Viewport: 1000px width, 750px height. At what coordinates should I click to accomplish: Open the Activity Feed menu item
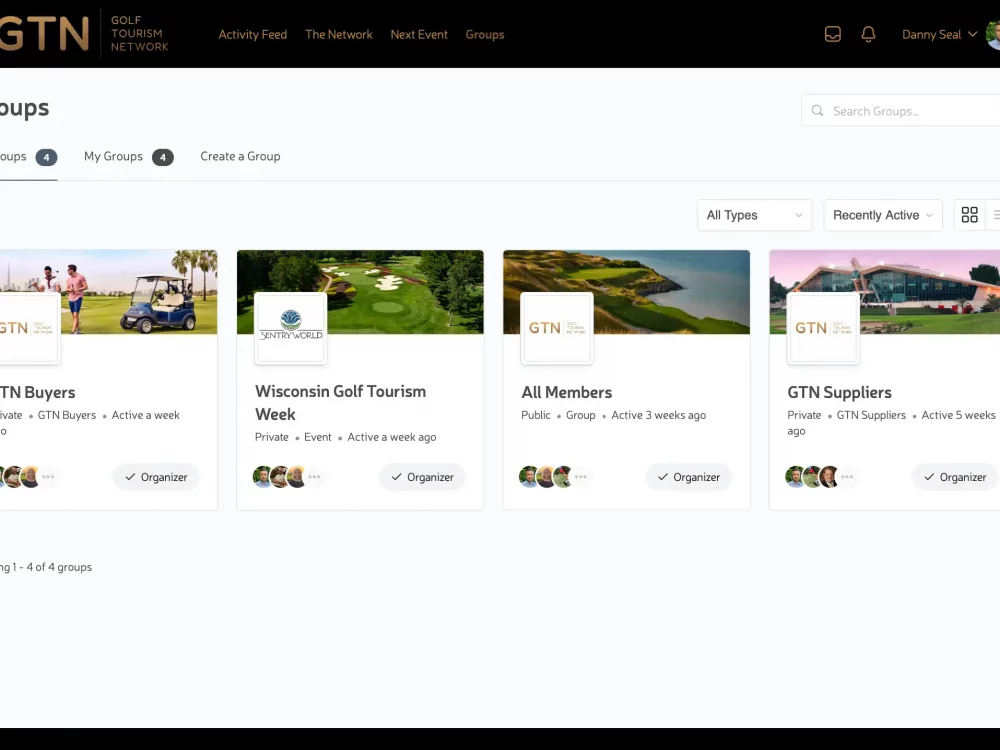(x=252, y=34)
